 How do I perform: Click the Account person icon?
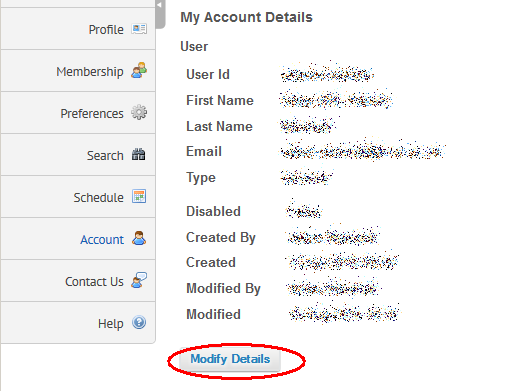[139, 238]
